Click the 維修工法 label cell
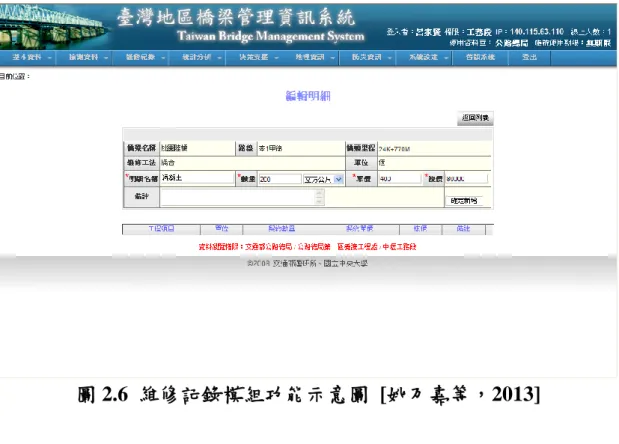Screen dimensions: 619x444 [x=141, y=163]
